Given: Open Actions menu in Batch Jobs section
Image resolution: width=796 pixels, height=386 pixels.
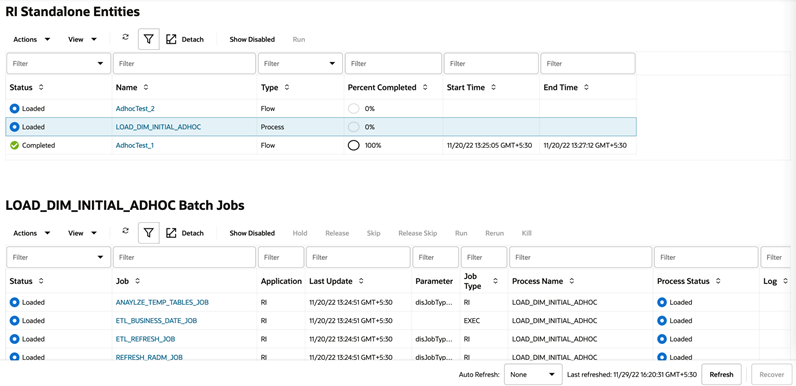Looking at the screenshot, I should click(31, 233).
